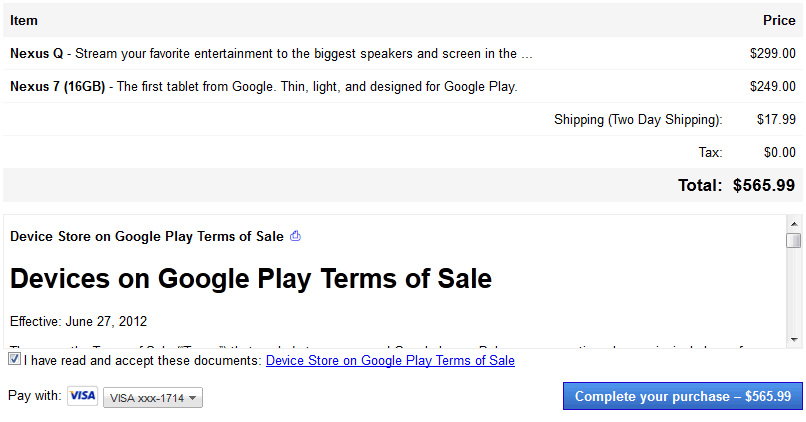Open Device Store on Google Play Terms link

tap(390, 360)
